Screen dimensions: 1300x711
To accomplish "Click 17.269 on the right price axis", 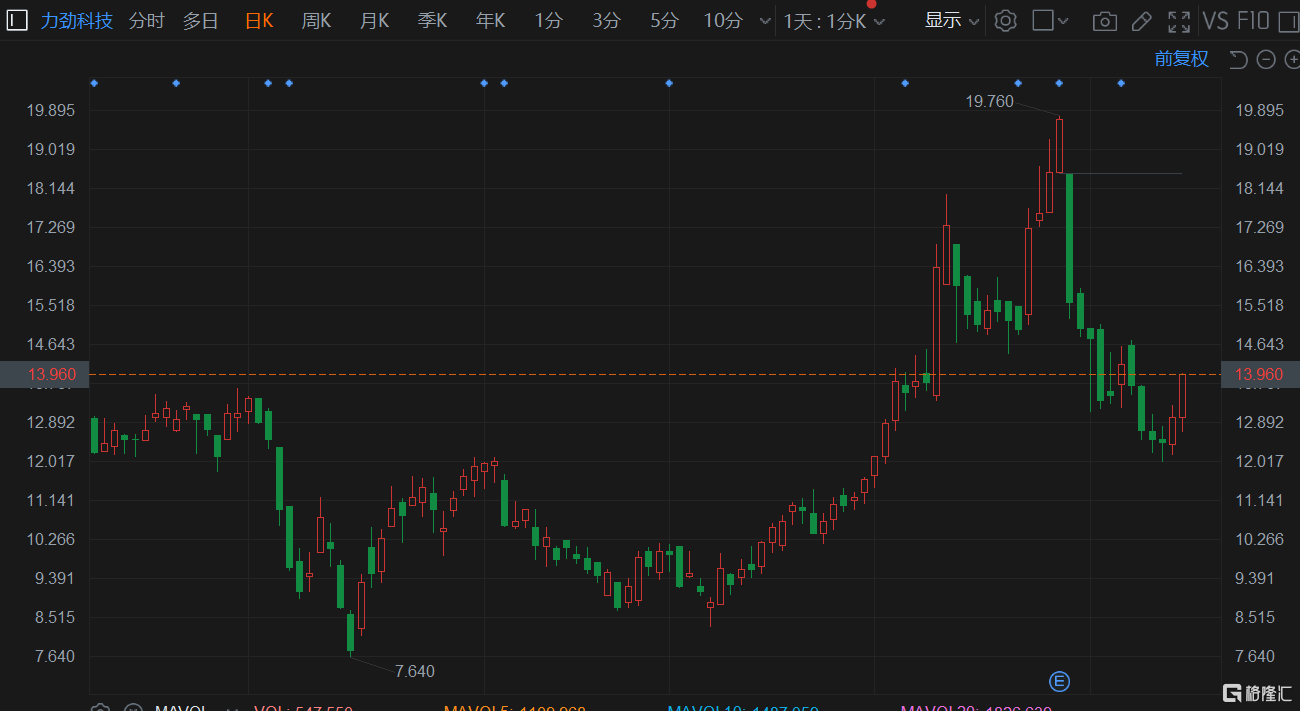I will coord(1260,227).
